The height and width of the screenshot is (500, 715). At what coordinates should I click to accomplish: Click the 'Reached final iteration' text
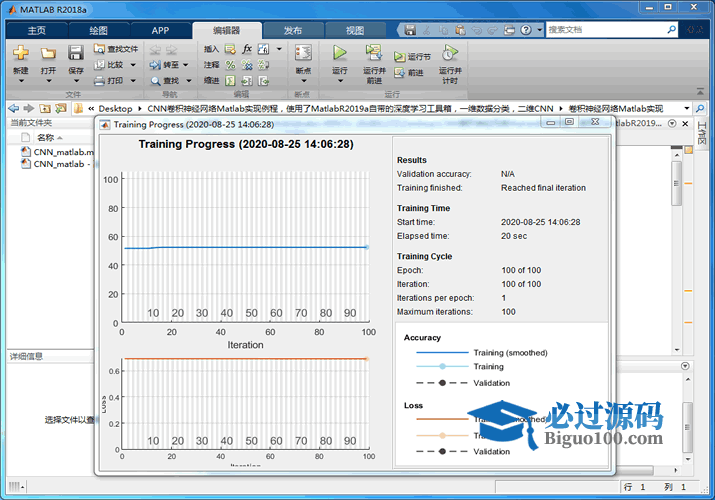pyautogui.click(x=543, y=188)
